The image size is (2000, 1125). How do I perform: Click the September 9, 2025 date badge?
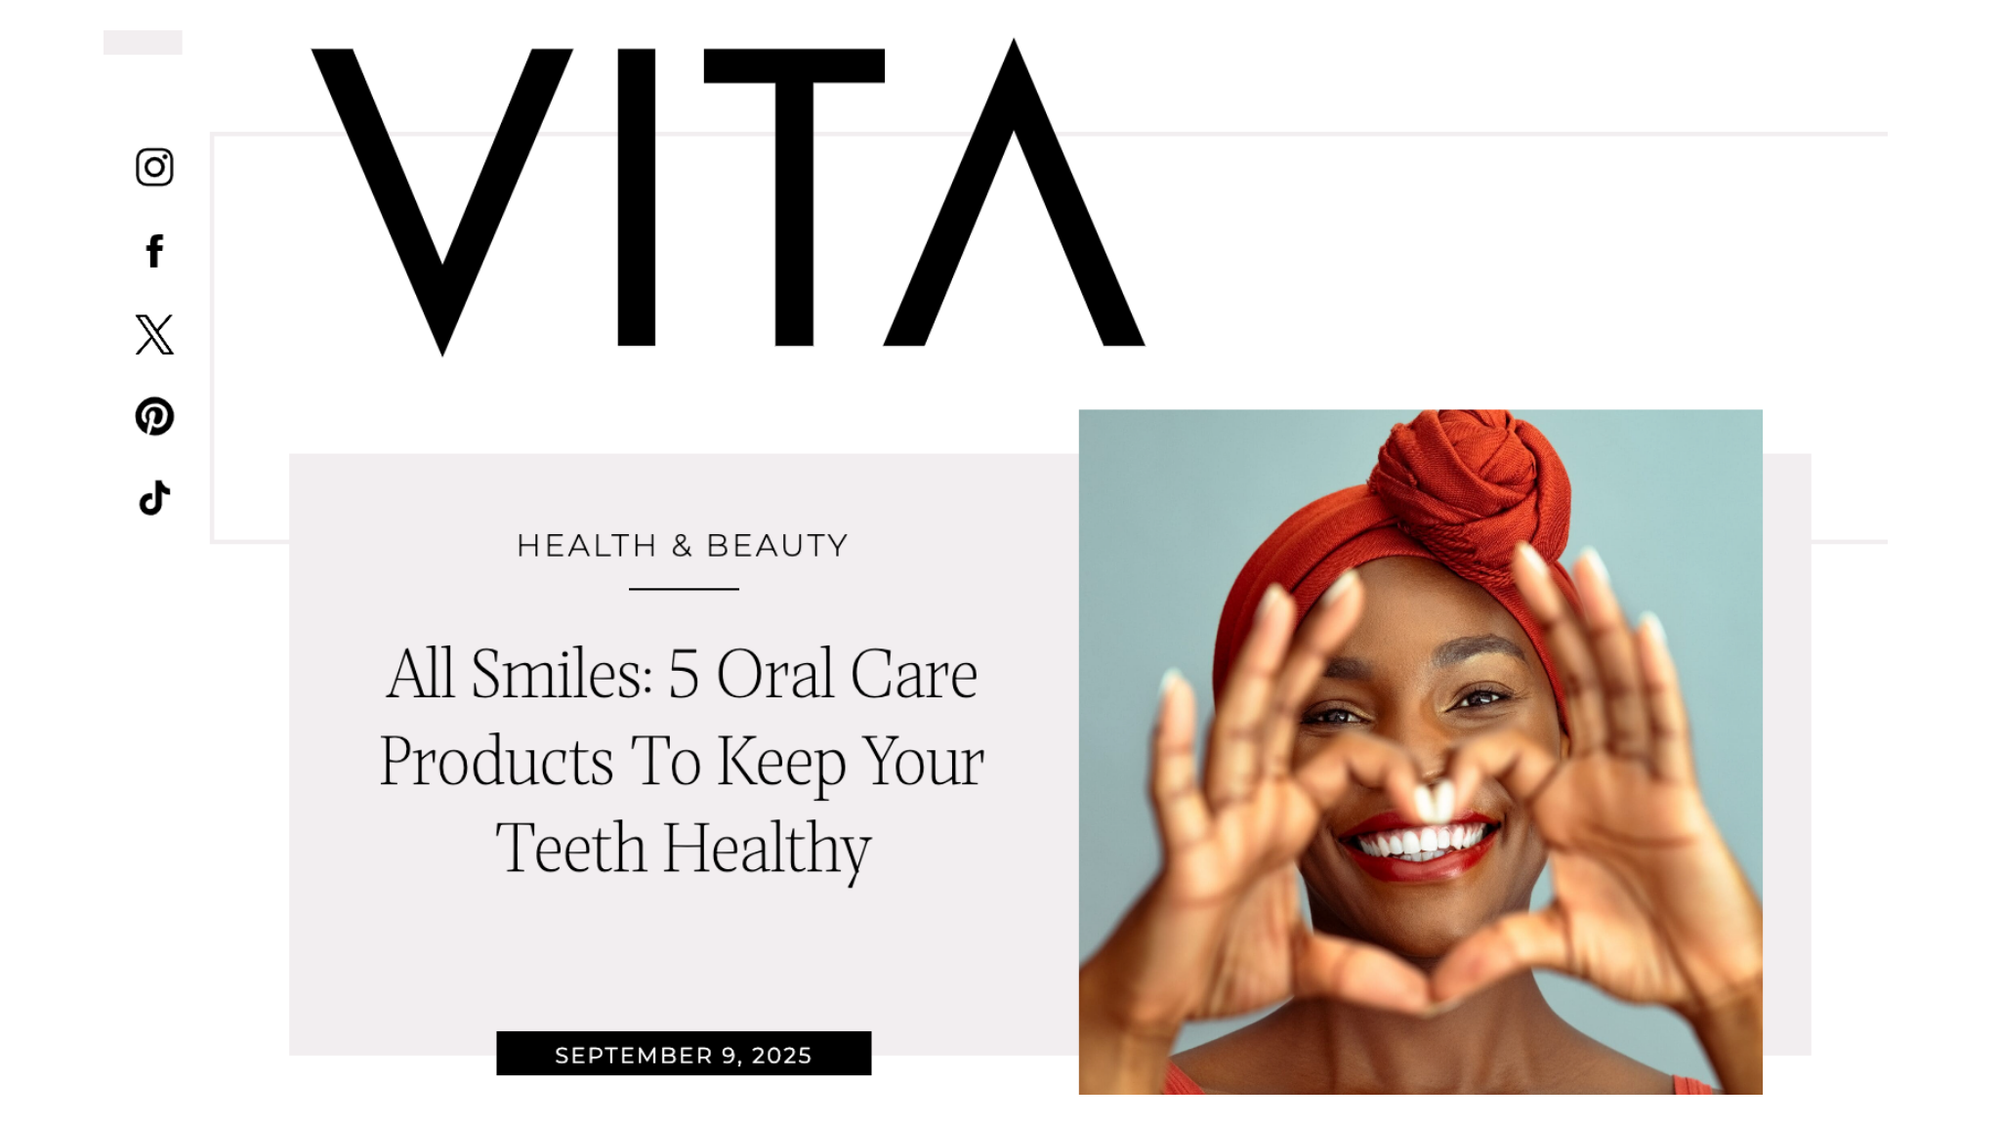click(x=684, y=1054)
